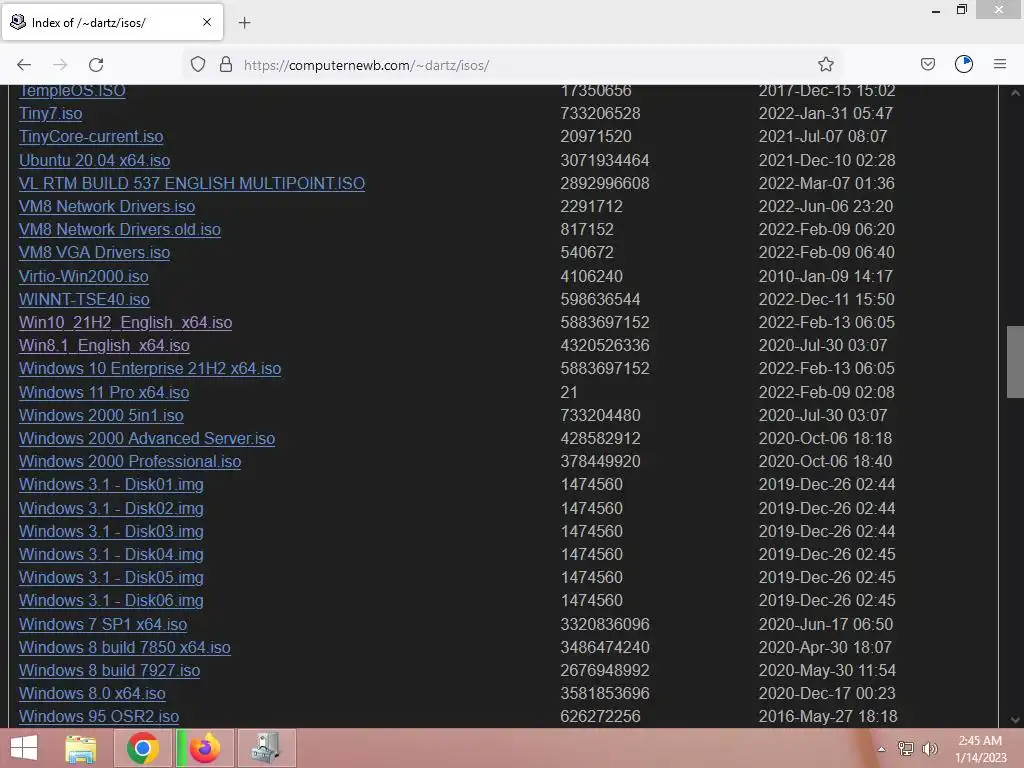The height and width of the screenshot is (768, 1024).
Task: Select the Index of /~dartz/isos/ tab
Action: [112, 22]
